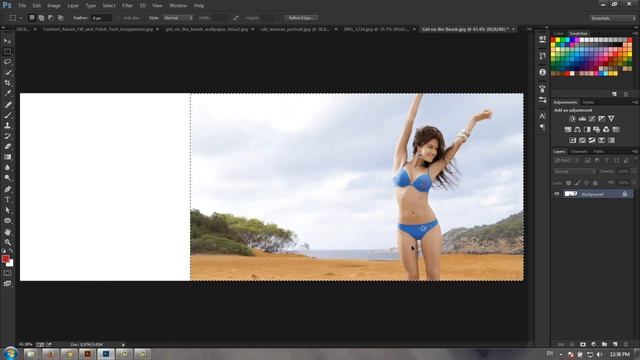Image resolution: width=640 pixels, height=360 pixels.
Task: Switch to the Color panel tab
Action: [558, 33]
